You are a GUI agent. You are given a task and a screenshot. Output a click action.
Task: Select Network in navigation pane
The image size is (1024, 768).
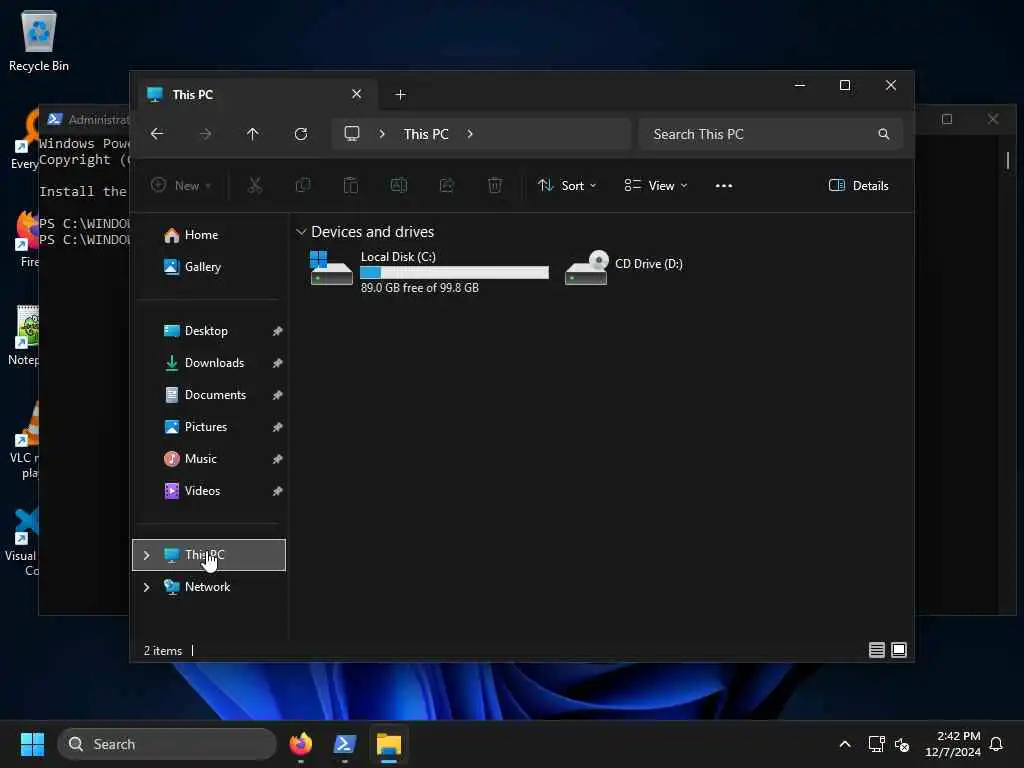coord(209,586)
